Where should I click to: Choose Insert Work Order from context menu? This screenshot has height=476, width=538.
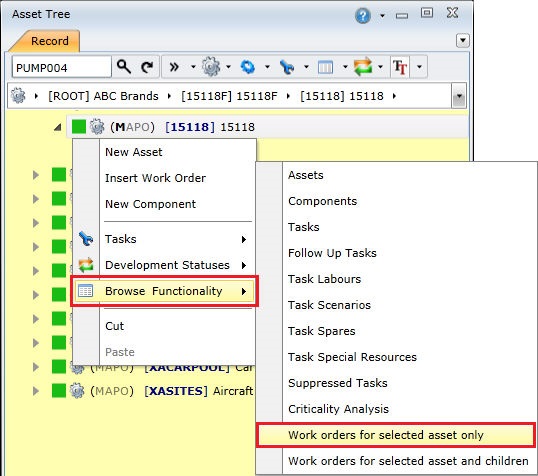pyautogui.click(x=155, y=178)
